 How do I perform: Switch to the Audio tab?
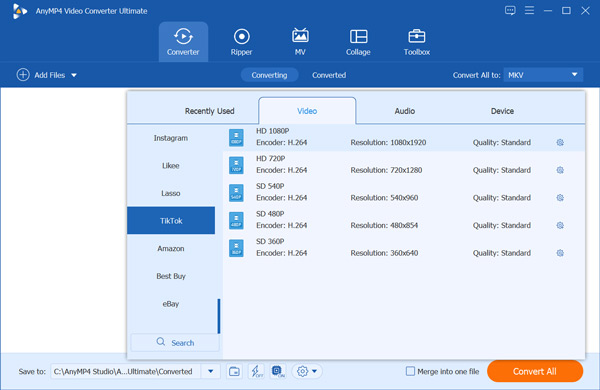404,111
